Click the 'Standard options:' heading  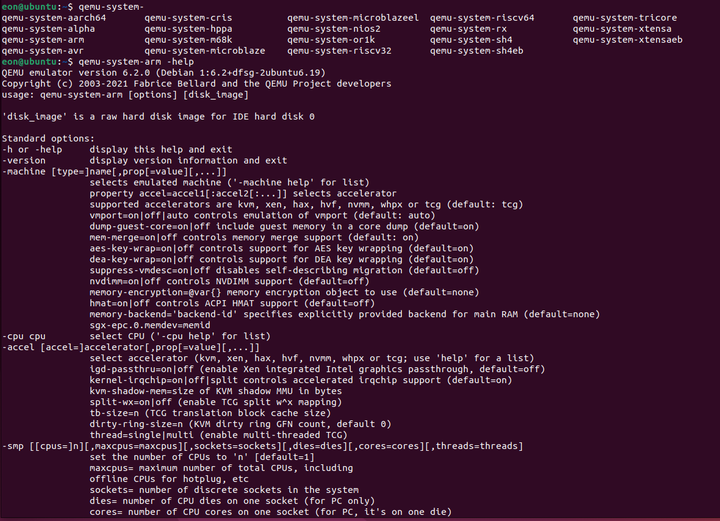click(x=48, y=139)
